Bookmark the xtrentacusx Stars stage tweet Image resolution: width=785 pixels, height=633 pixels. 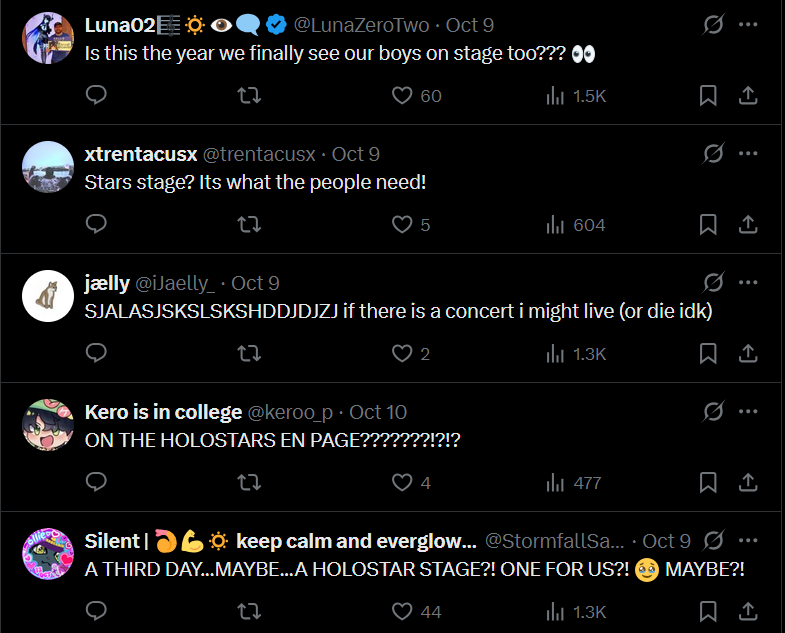[x=707, y=225]
